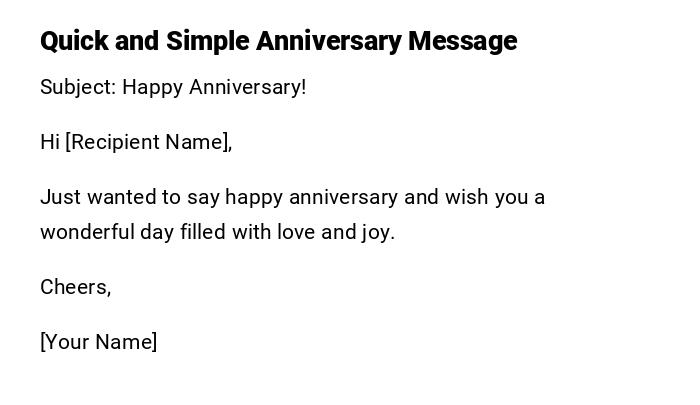Click the "Subject:" label
Viewport: 700px width, 405px height.
pos(78,87)
